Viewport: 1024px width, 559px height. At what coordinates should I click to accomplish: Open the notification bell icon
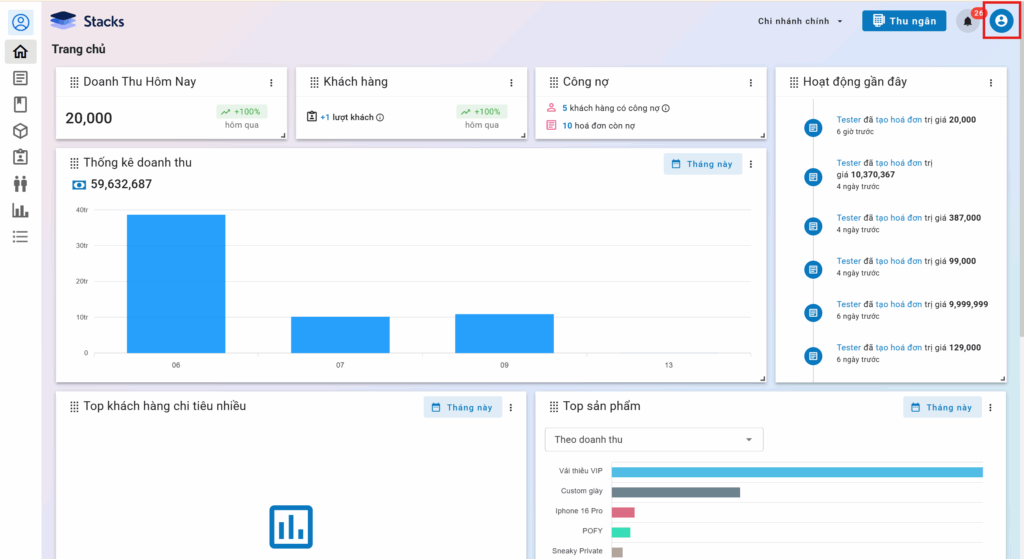tap(967, 21)
